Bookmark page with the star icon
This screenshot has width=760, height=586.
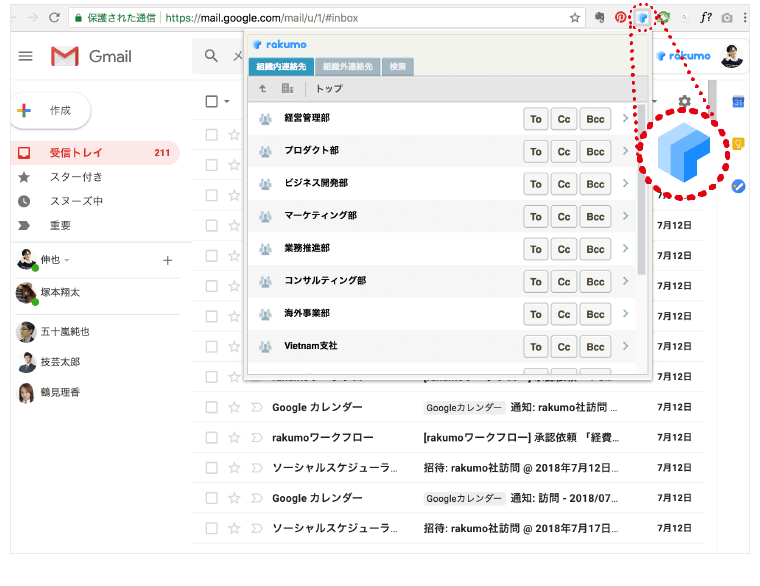click(575, 18)
